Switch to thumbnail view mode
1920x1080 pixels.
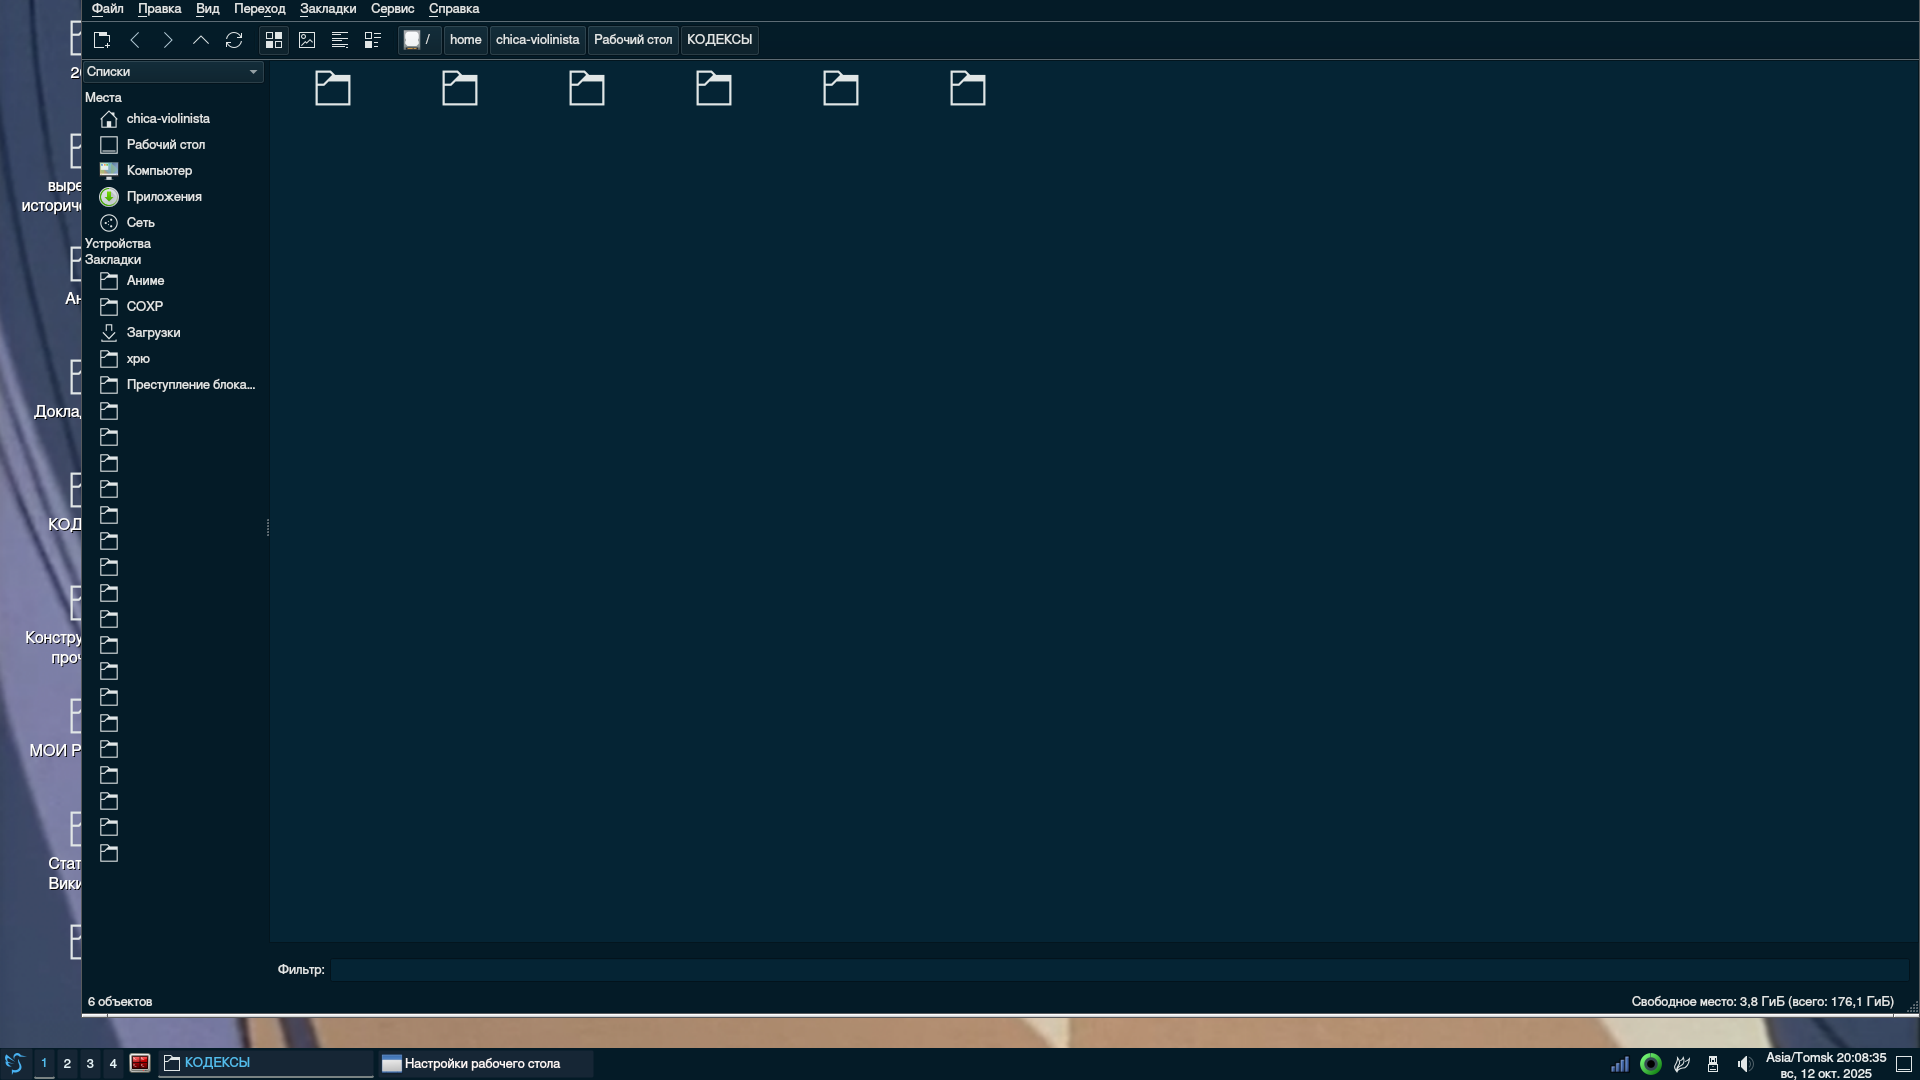[307, 40]
